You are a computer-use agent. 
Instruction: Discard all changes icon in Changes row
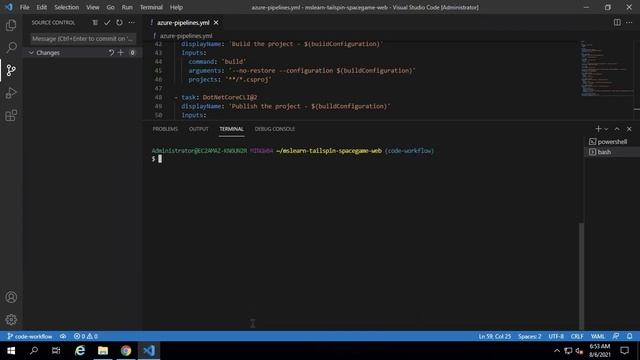[x=111, y=53]
